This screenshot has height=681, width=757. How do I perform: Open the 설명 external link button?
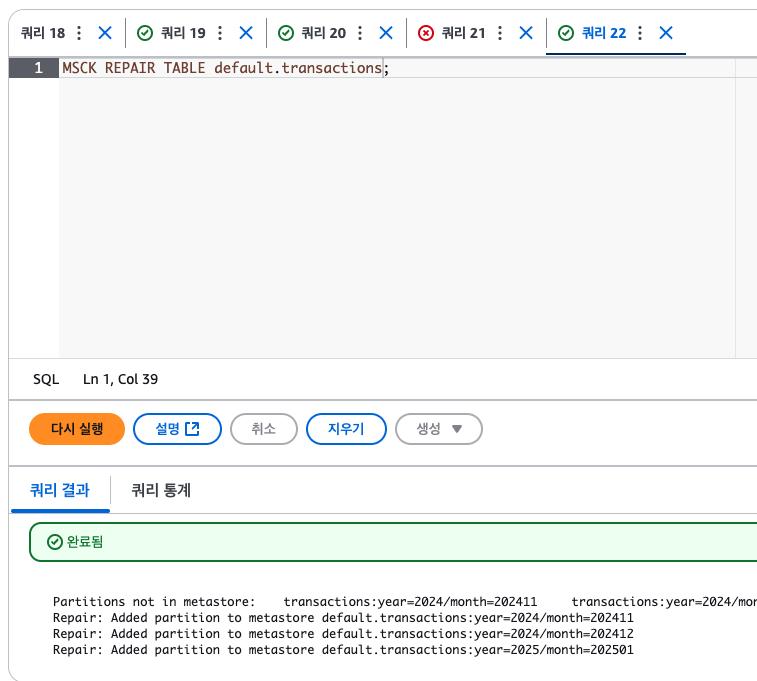coord(177,429)
